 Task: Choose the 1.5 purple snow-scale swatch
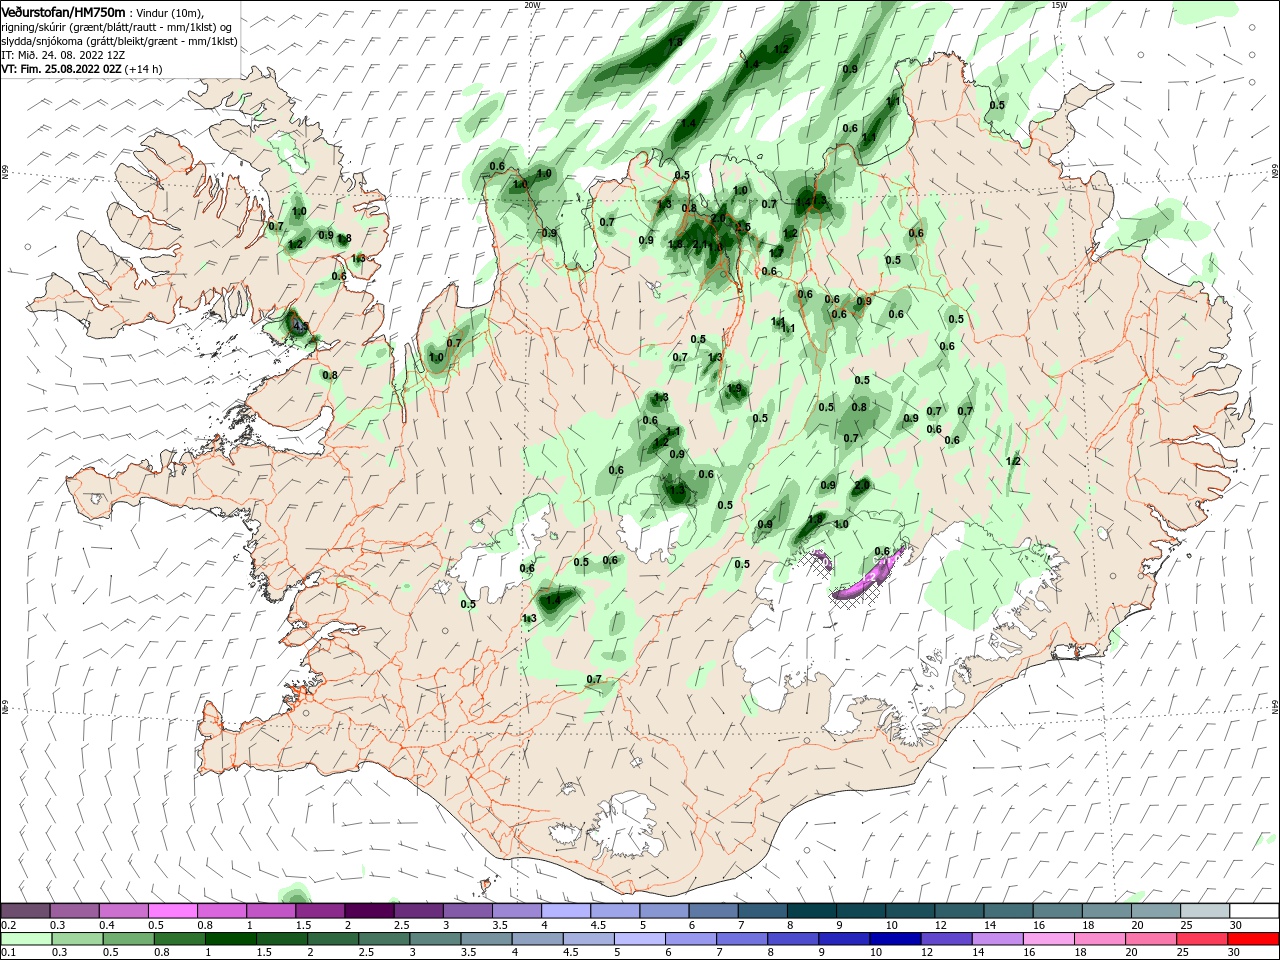pos(320,910)
